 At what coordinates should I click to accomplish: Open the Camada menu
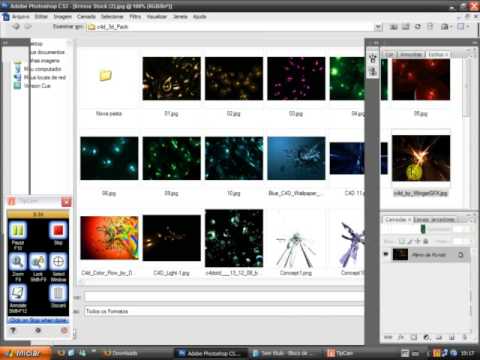point(86,16)
